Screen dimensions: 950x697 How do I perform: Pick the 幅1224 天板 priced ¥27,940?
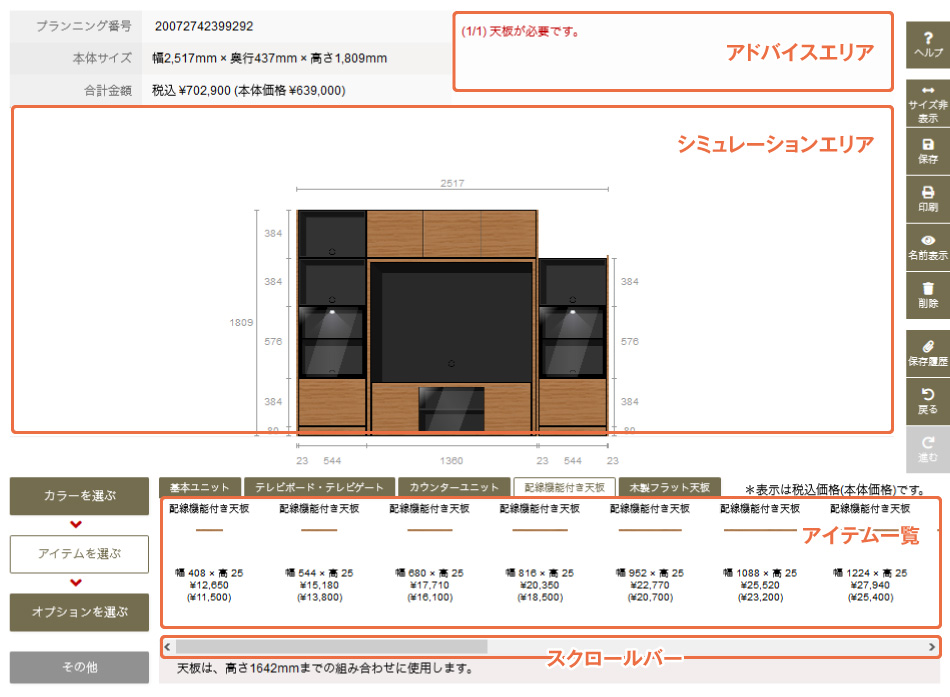(869, 555)
